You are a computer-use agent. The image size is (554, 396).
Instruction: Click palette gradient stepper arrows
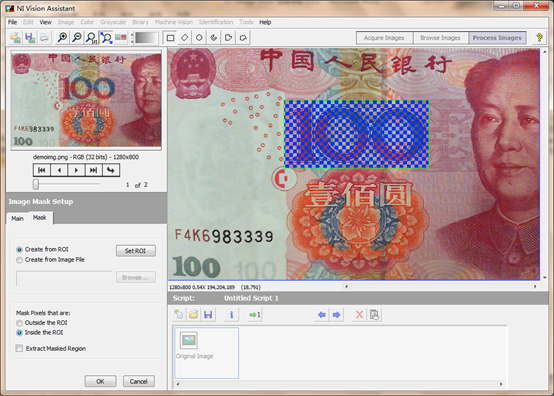(x=132, y=38)
